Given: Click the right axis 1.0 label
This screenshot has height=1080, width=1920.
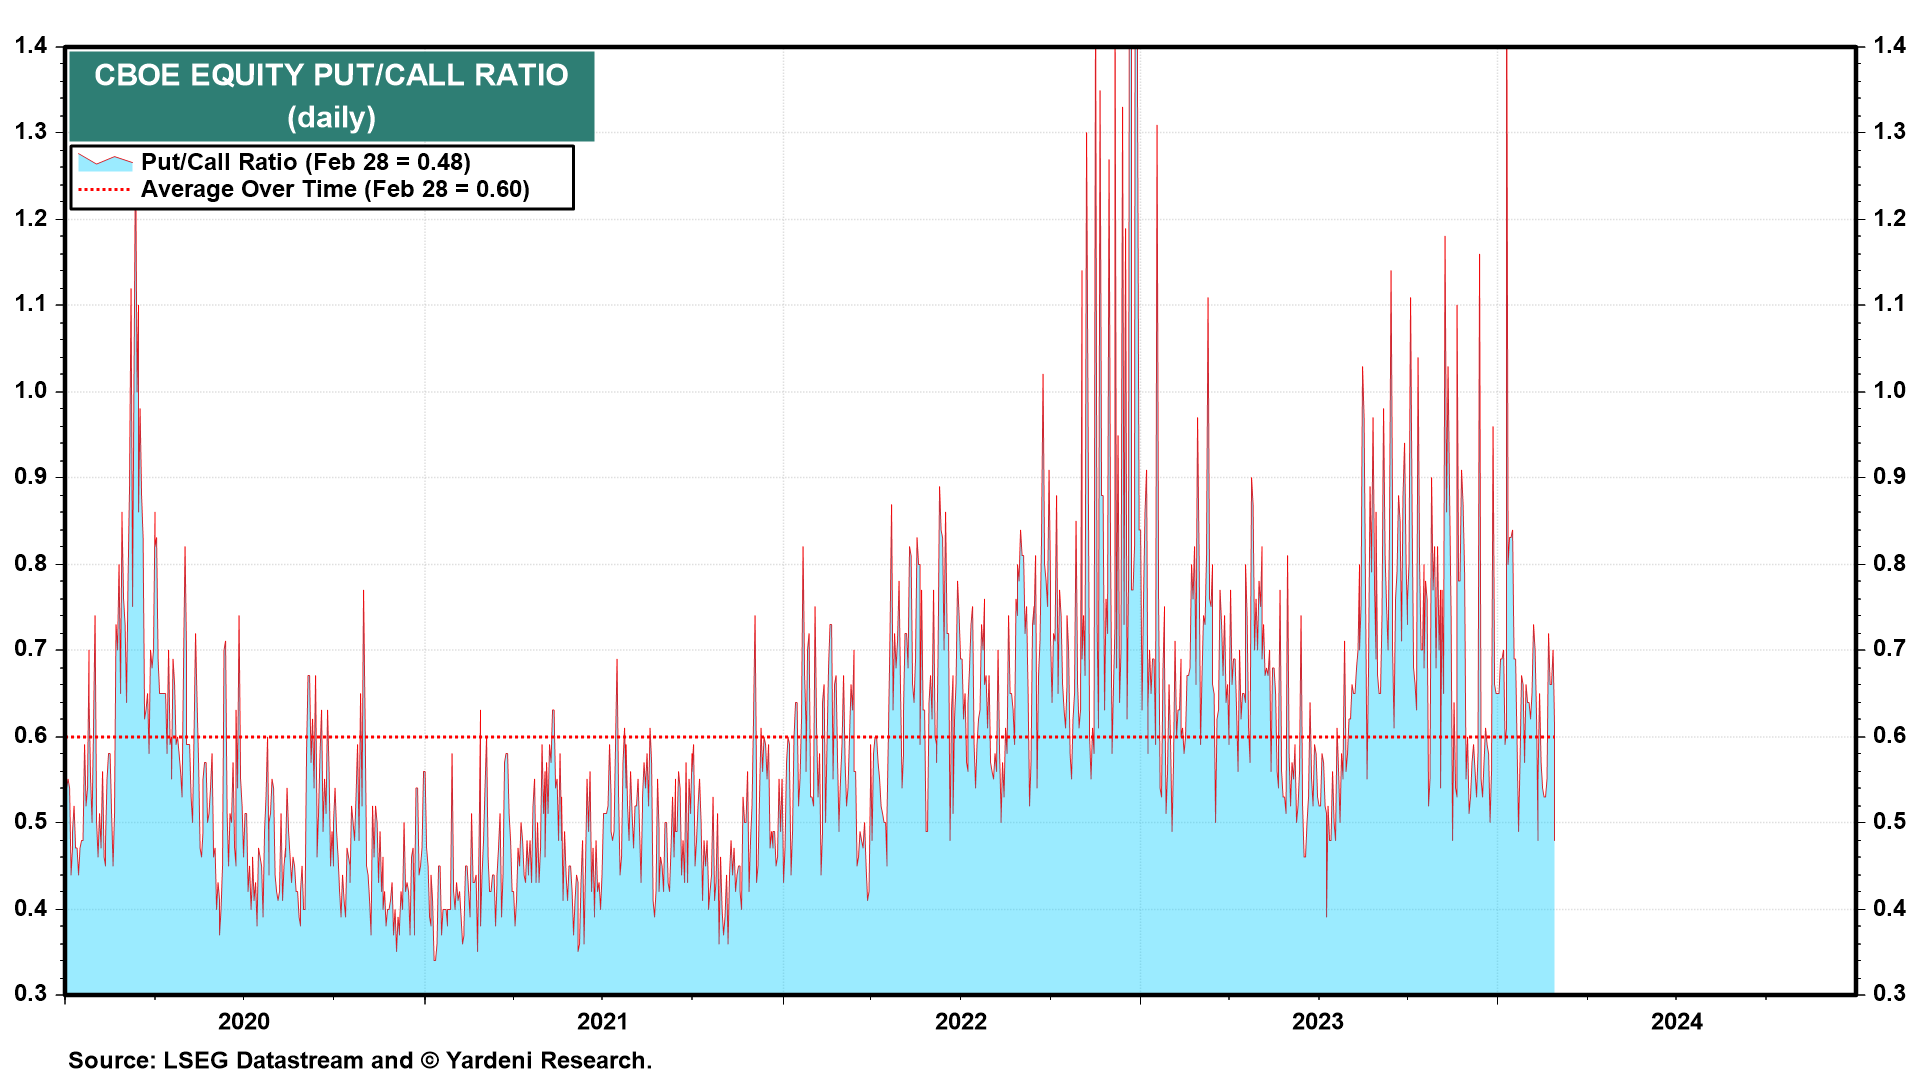Looking at the screenshot, I should click(1889, 391).
